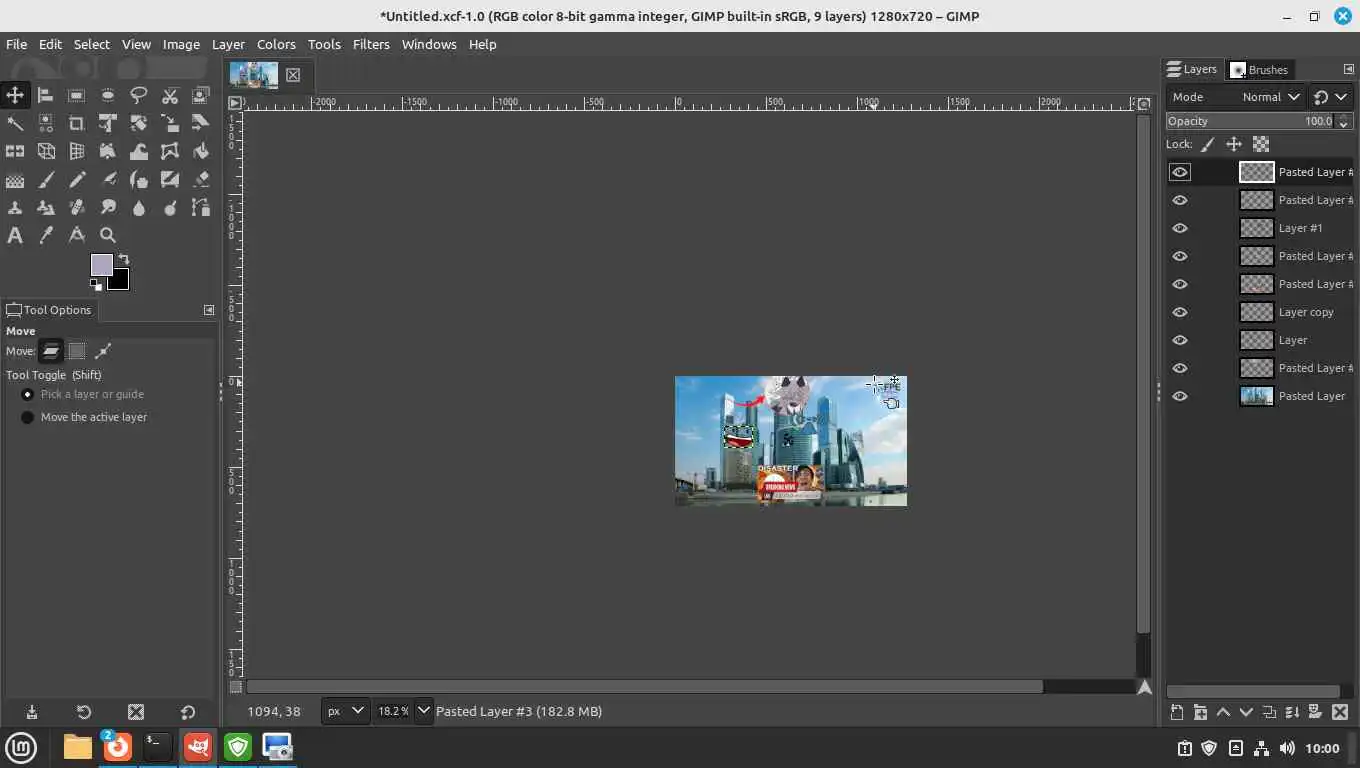
Task: Toggle the eye of the highlighted active layer
Action: [x=1180, y=172]
